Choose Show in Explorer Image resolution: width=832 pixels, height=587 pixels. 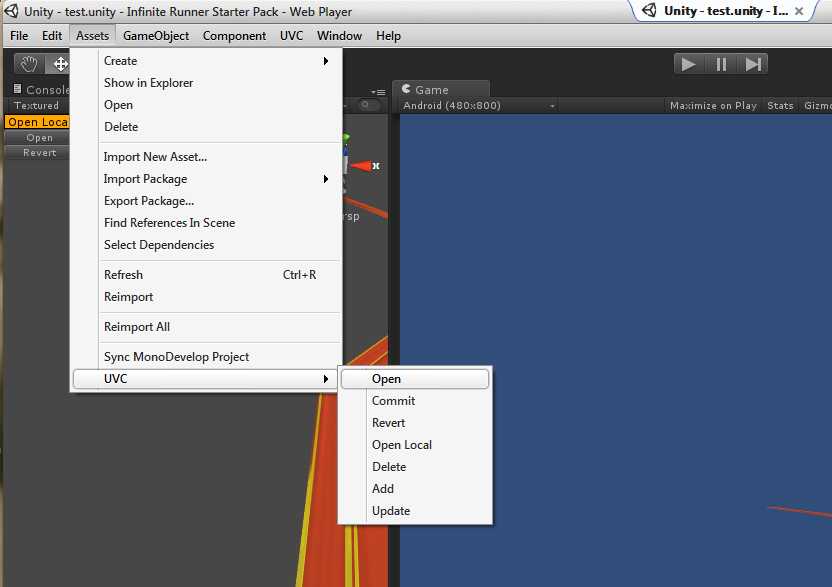[x=206, y=83]
